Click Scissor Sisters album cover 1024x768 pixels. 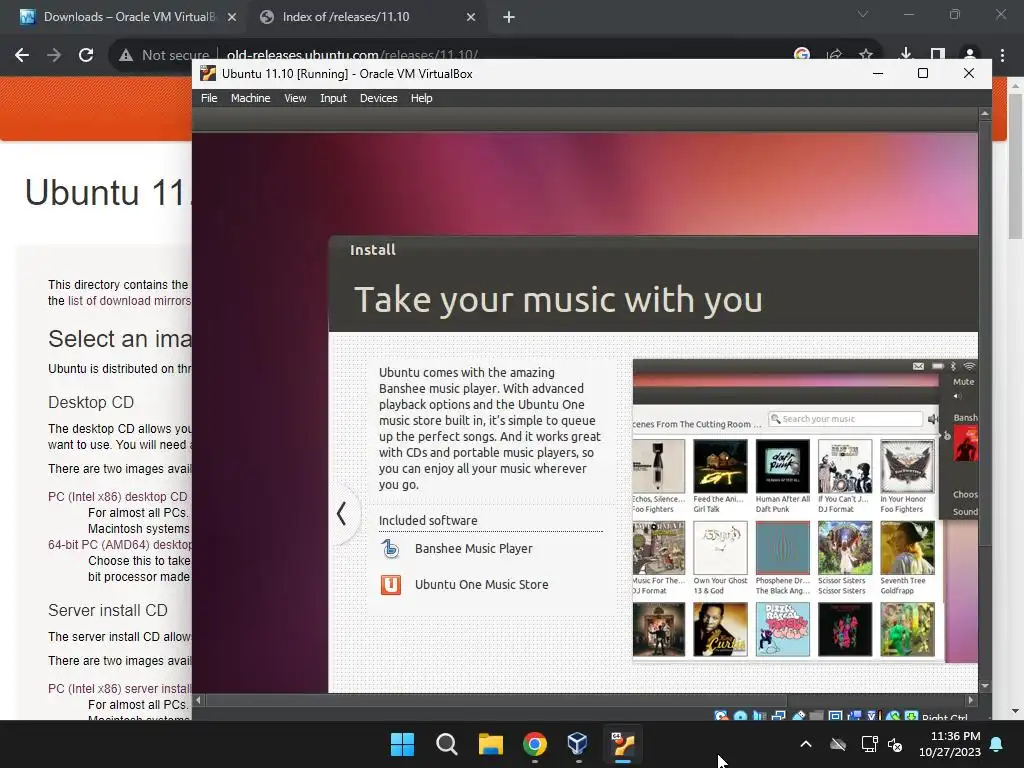point(844,547)
